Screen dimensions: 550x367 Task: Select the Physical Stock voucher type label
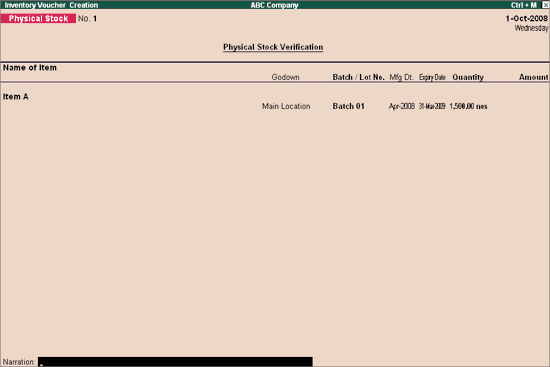click(38, 19)
